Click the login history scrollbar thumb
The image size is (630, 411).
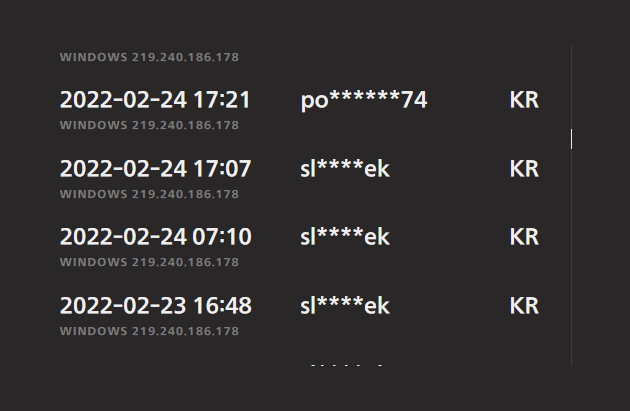(x=571, y=139)
